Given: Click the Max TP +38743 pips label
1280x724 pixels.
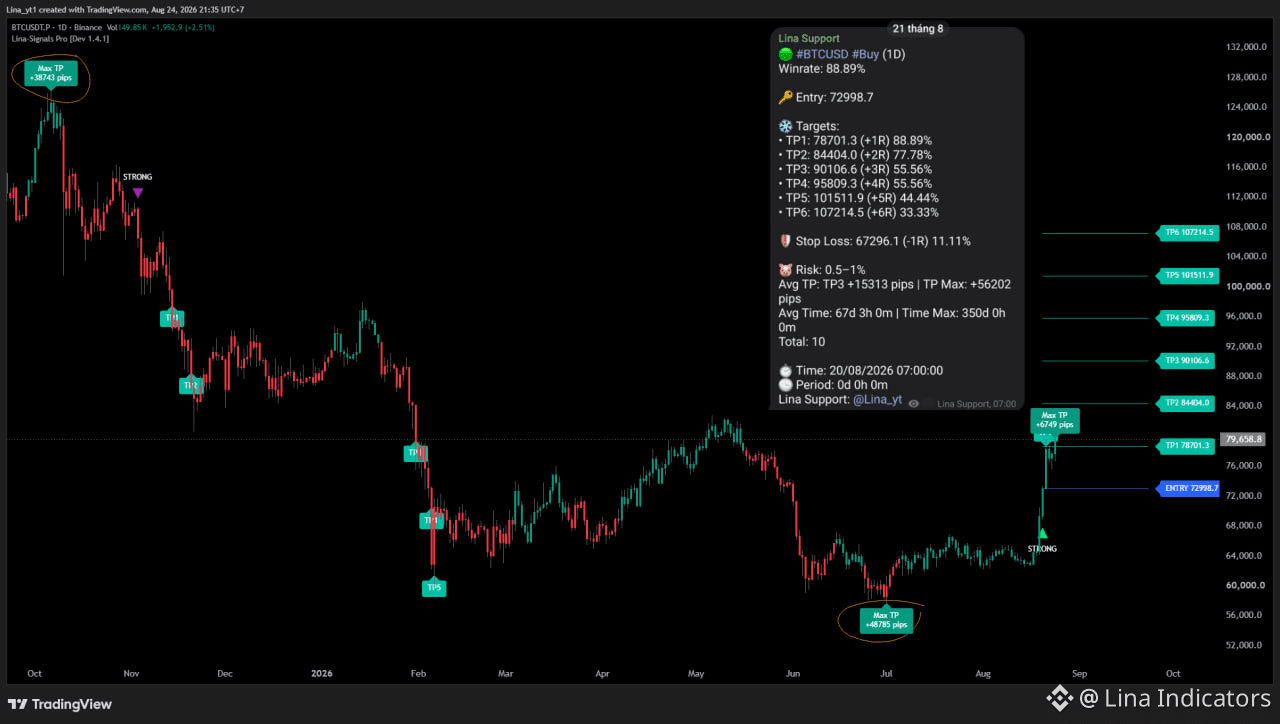Looking at the screenshot, I should pos(51,73).
